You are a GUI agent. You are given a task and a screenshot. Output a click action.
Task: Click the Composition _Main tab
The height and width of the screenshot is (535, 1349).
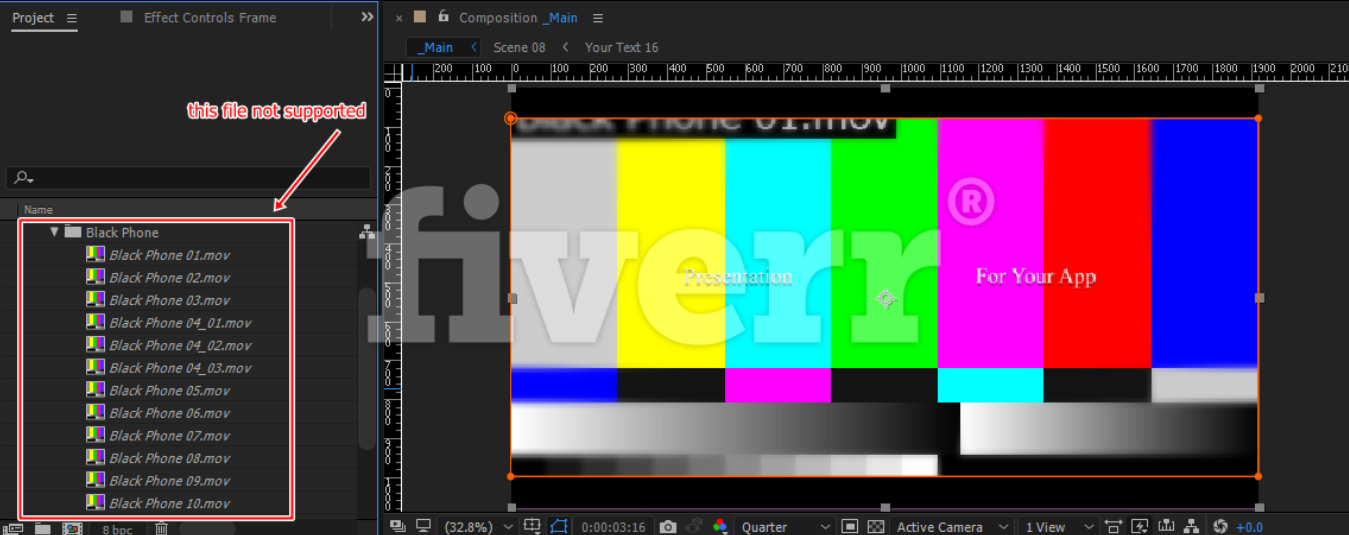coord(518,18)
